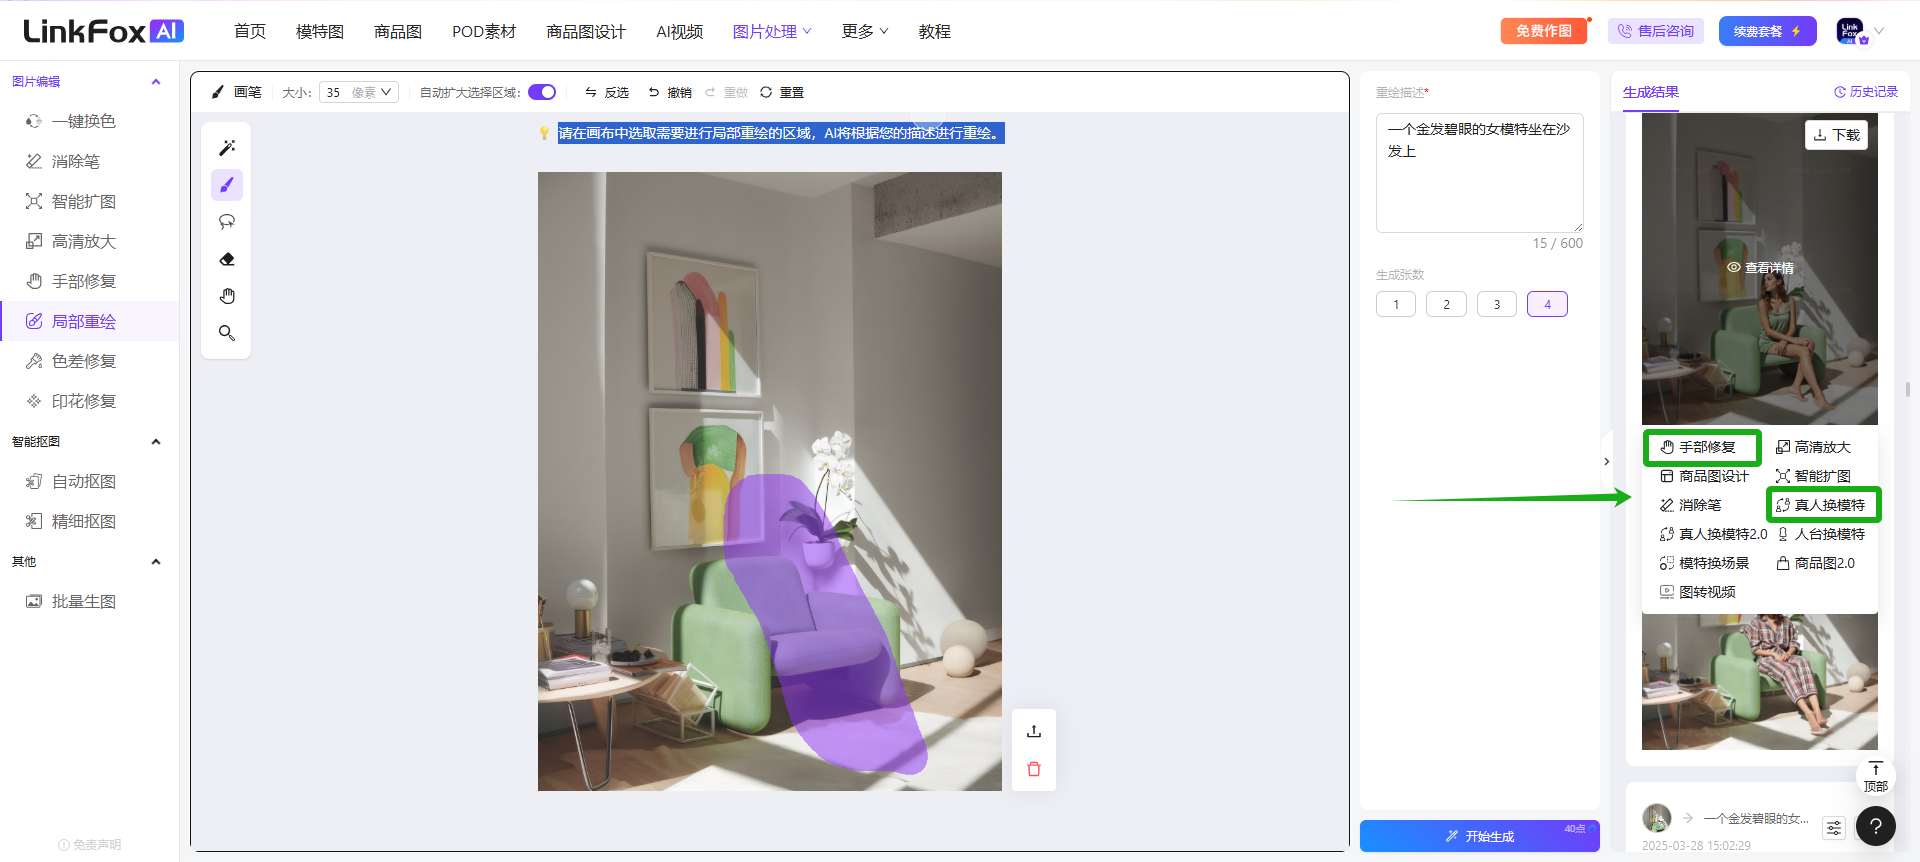This screenshot has height=862, width=1920.
Task: Set generation count to 3
Action: click(1497, 304)
